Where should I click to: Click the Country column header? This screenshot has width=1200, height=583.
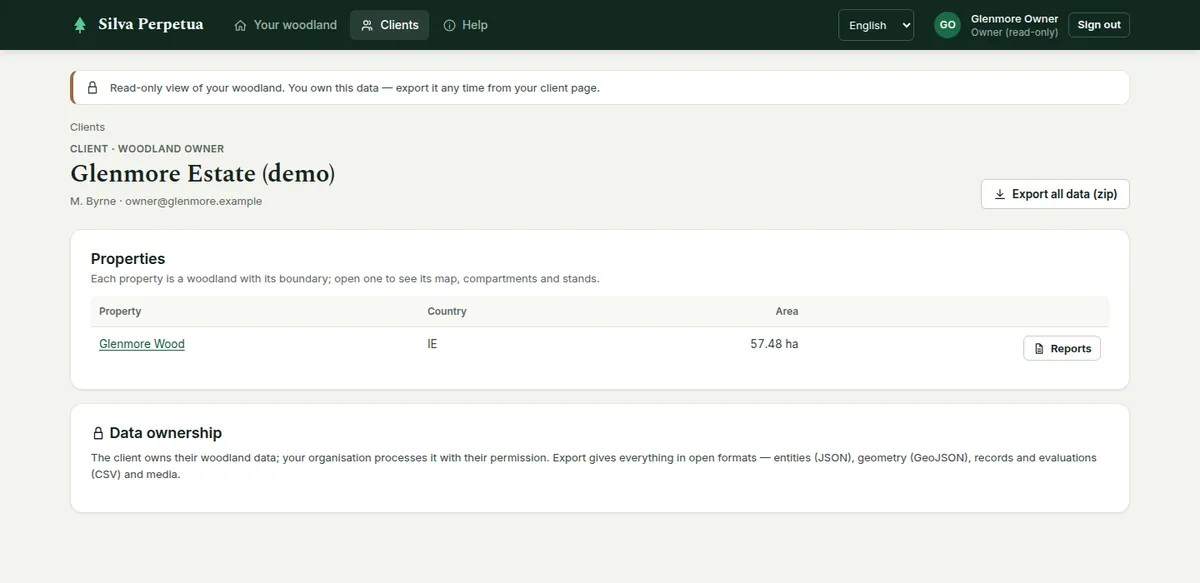click(447, 311)
